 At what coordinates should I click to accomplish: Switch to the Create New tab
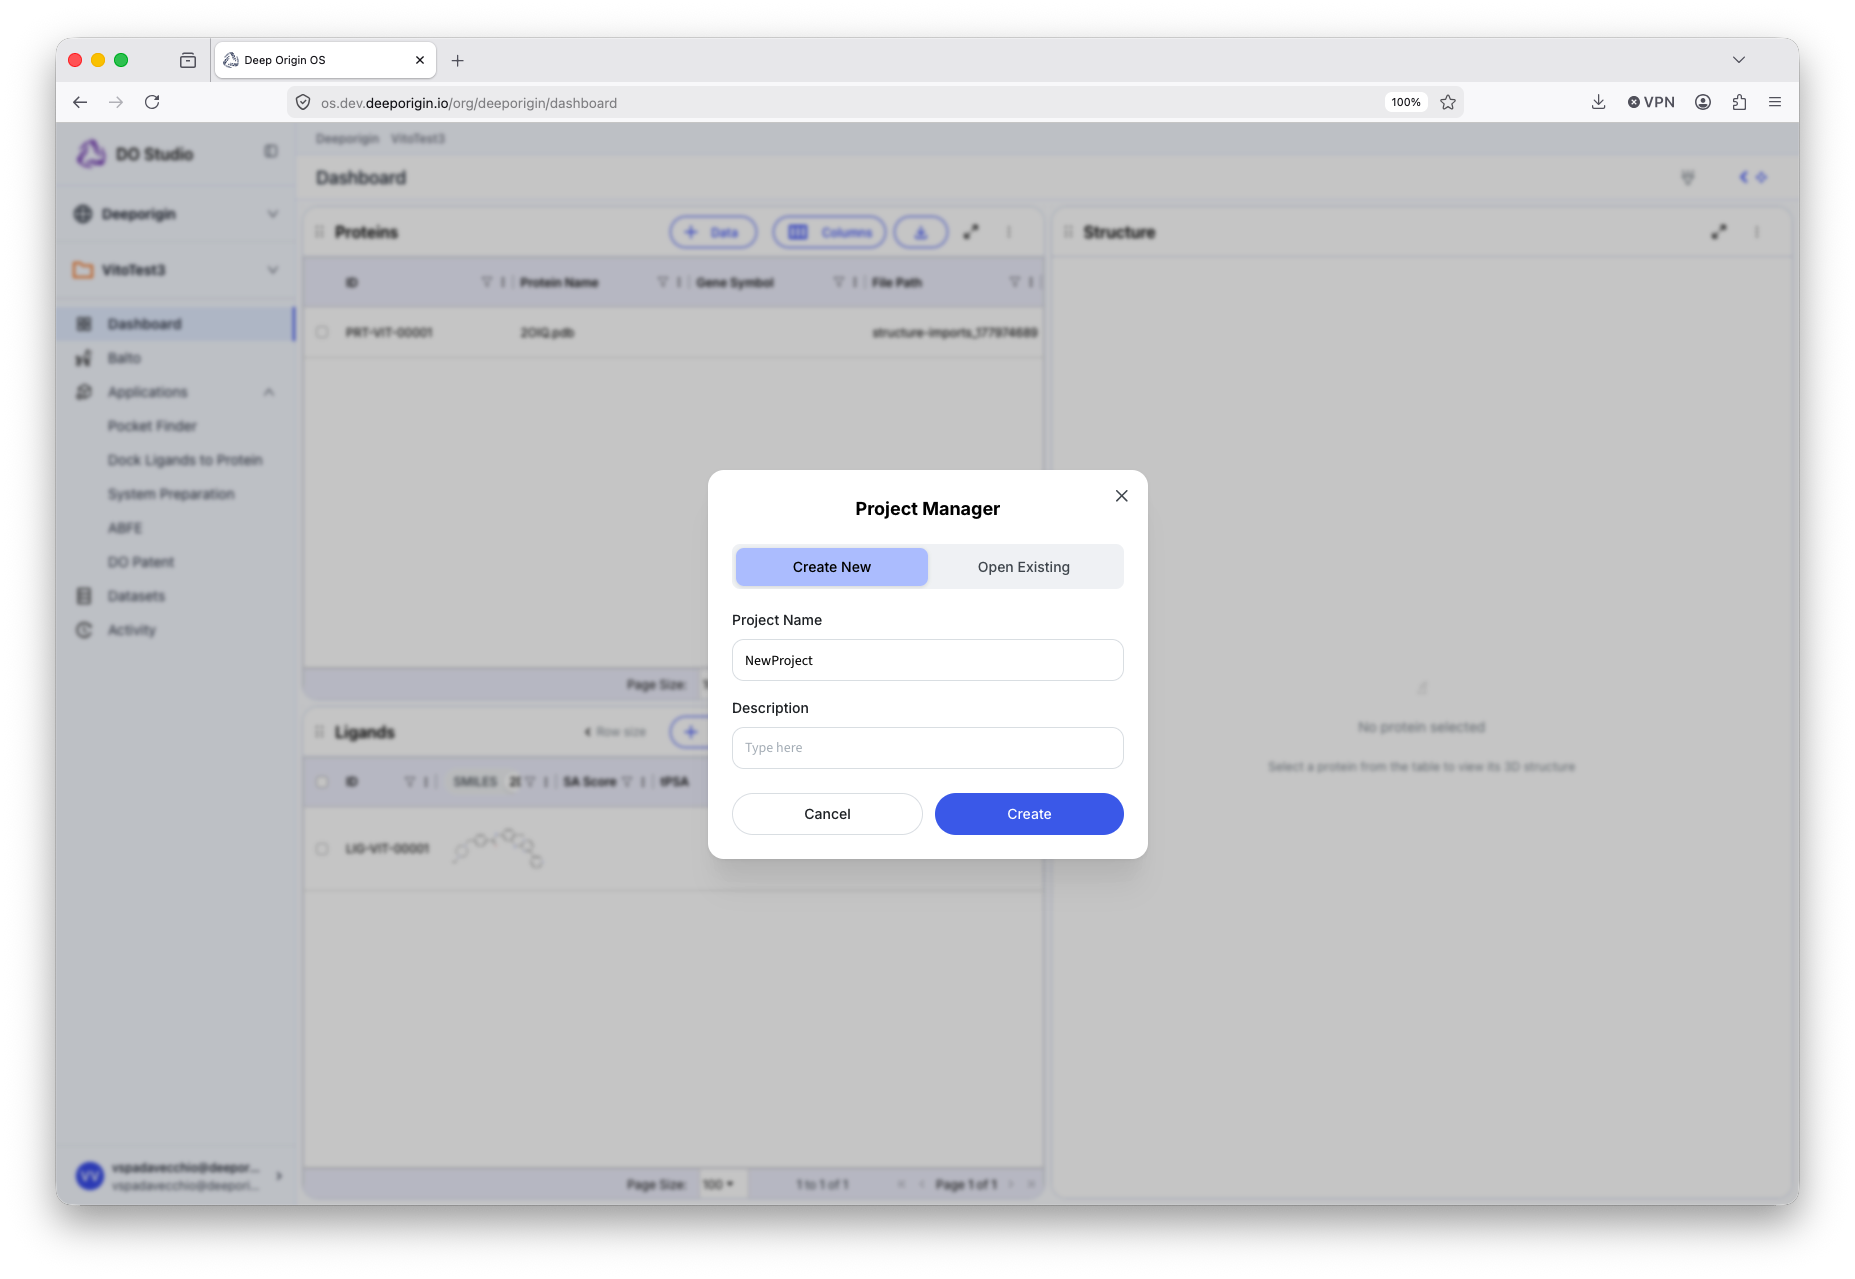coord(831,567)
